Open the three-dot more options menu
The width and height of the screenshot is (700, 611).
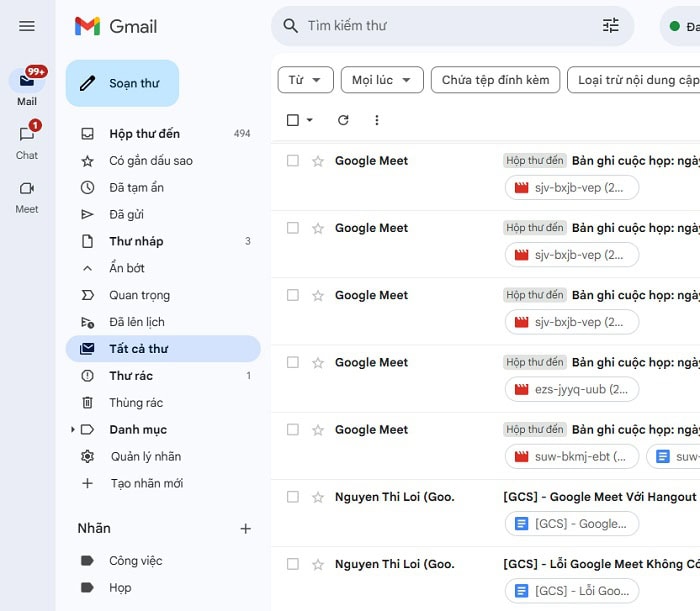pos(377,120)
